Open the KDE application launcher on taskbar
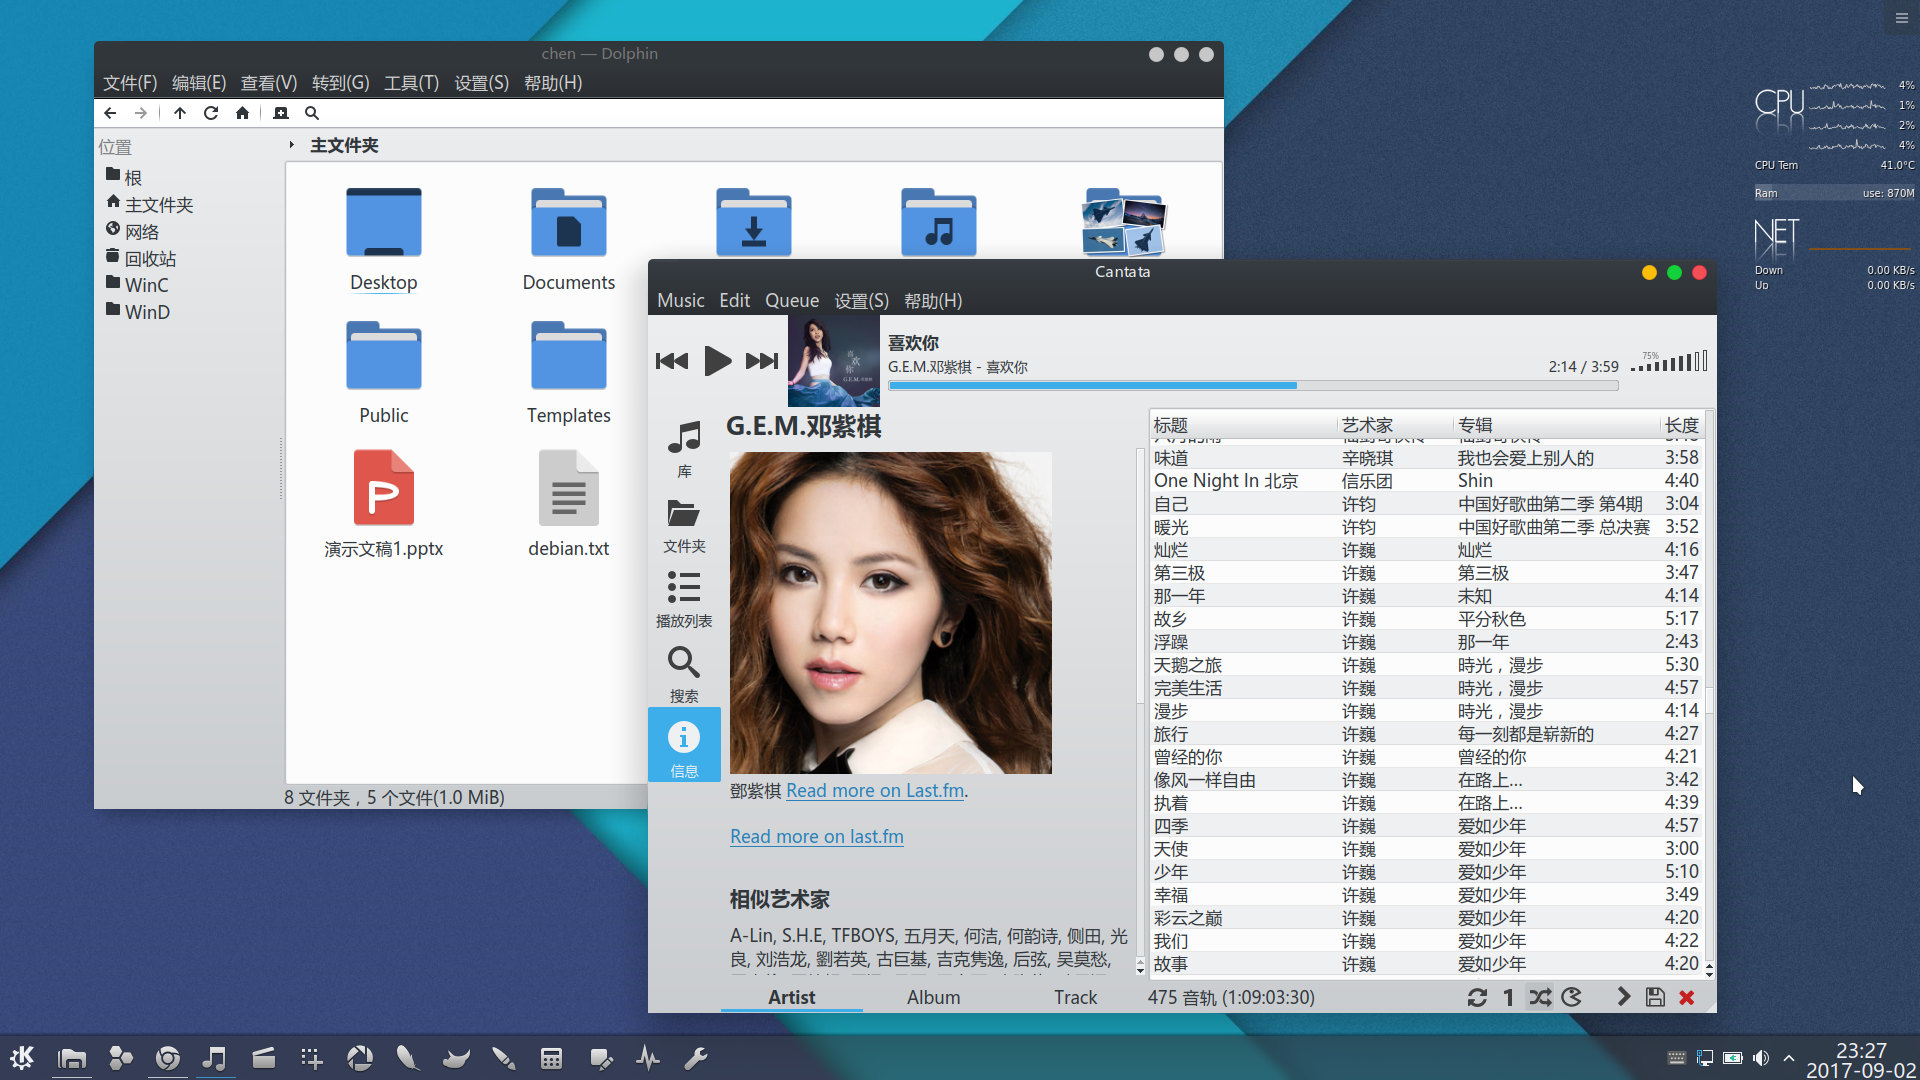1920x1080 pixels. pyautogui.click(x=22, y=1057)
